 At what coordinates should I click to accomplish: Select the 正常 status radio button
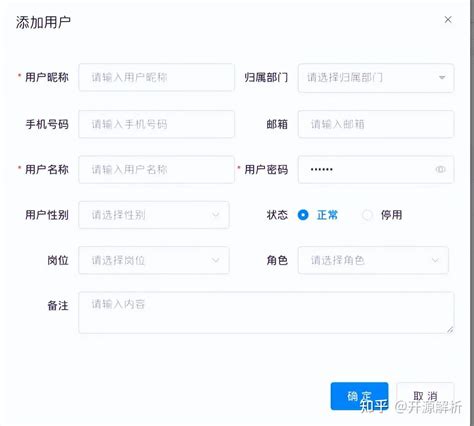(x=303, y=215)
